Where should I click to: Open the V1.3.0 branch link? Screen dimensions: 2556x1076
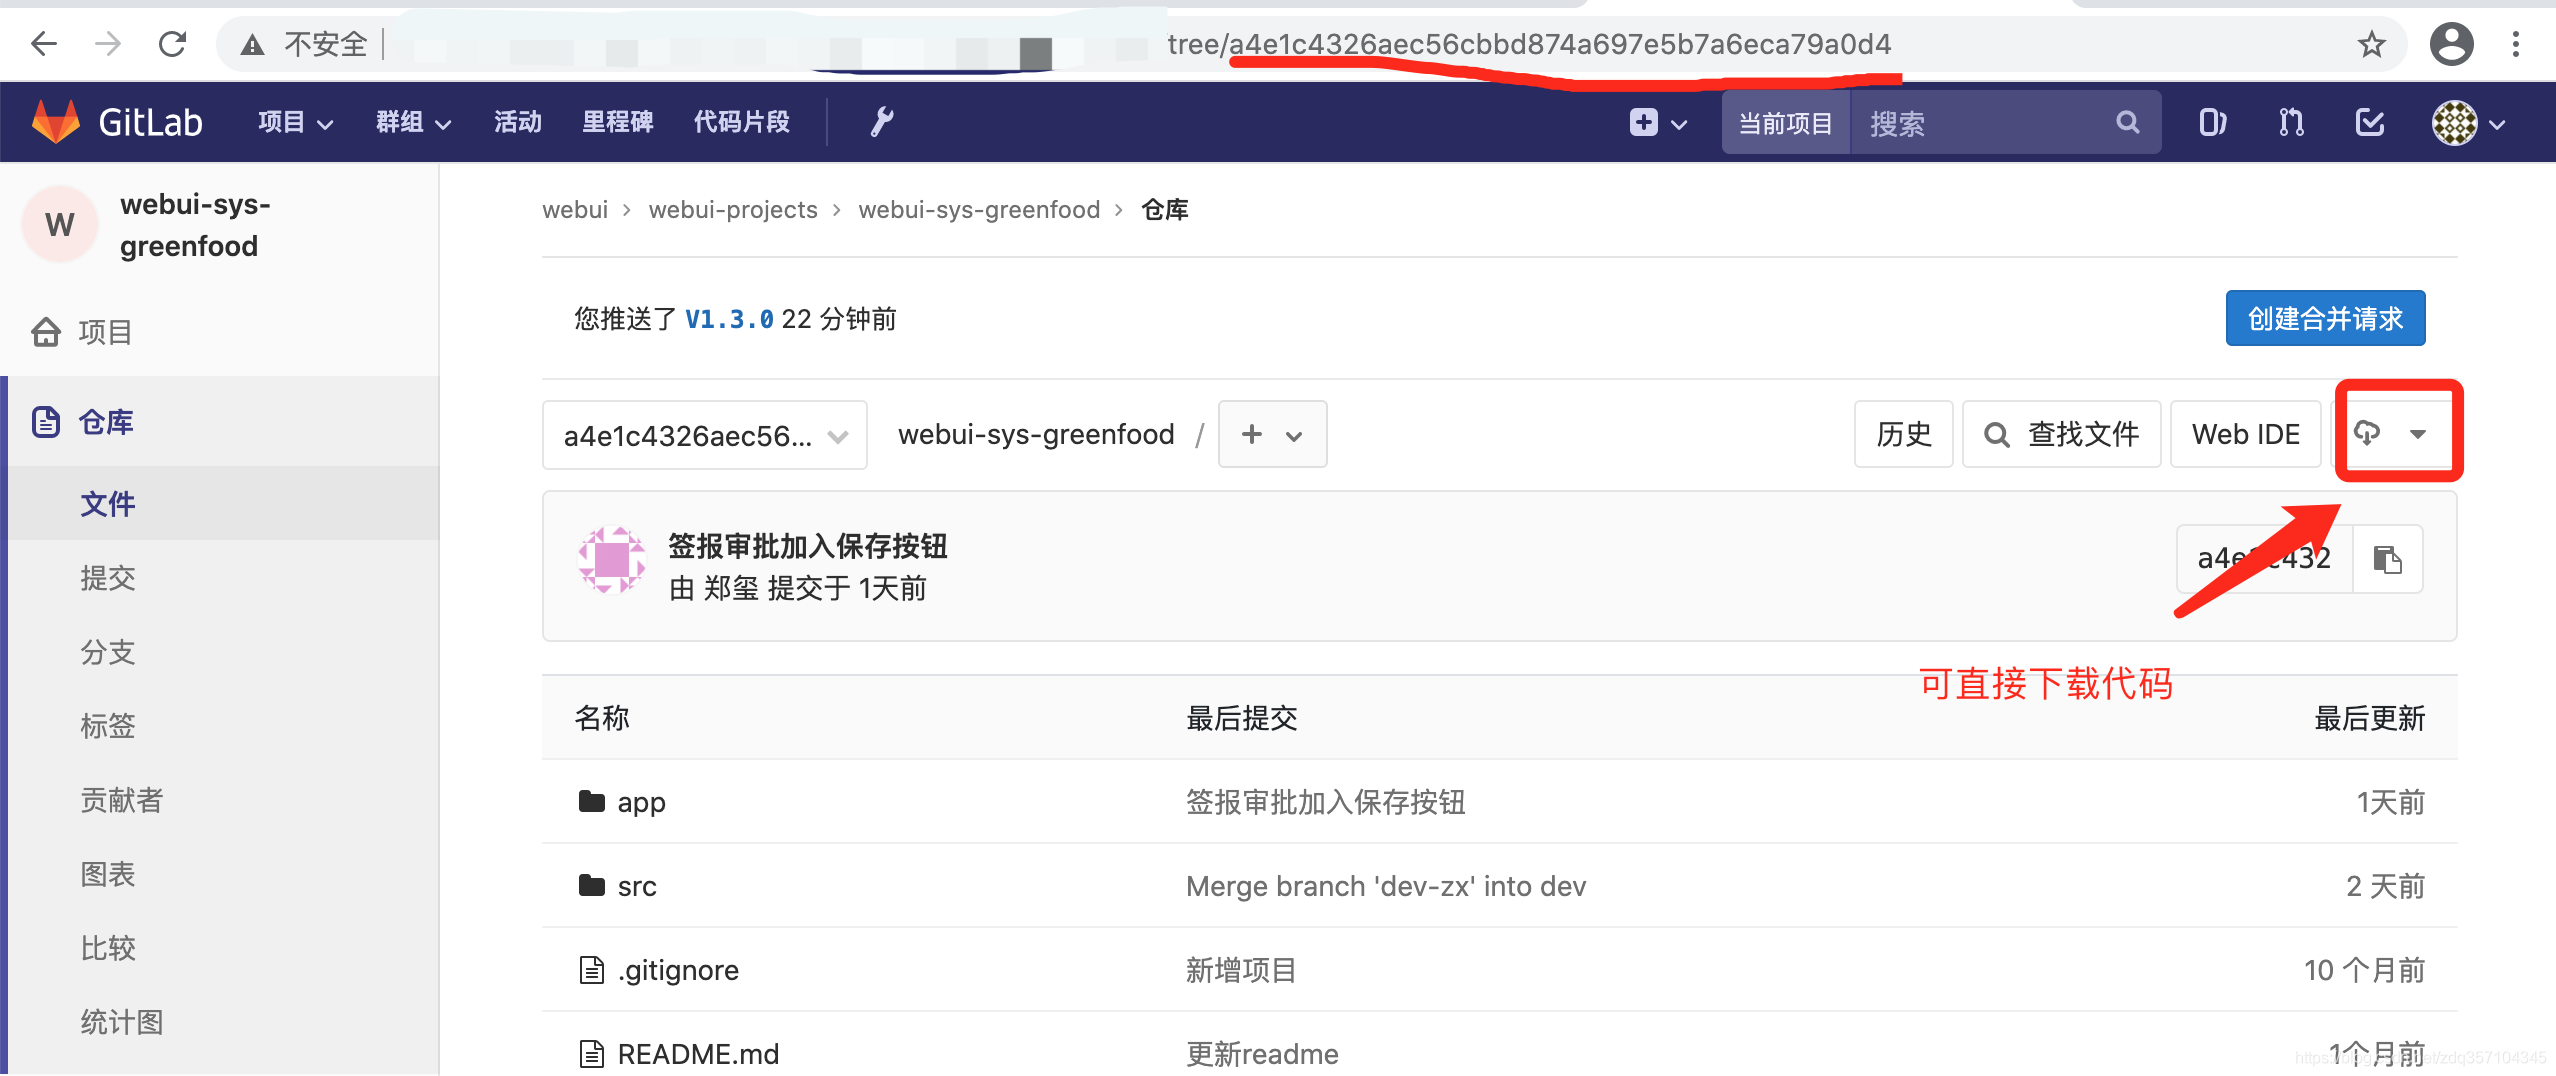[729, 319]
